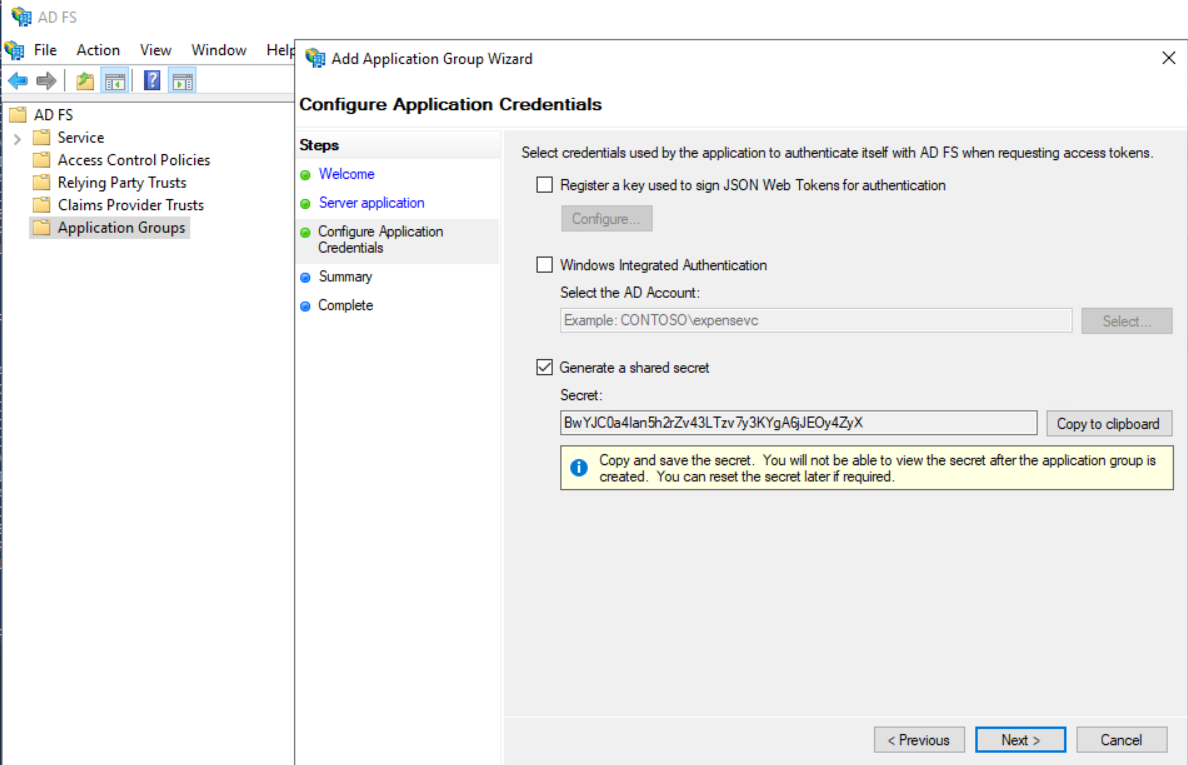Expand the Service tree node
Image resolution: width=1188 pixels, height=765 pixels.
pos(16,137)
